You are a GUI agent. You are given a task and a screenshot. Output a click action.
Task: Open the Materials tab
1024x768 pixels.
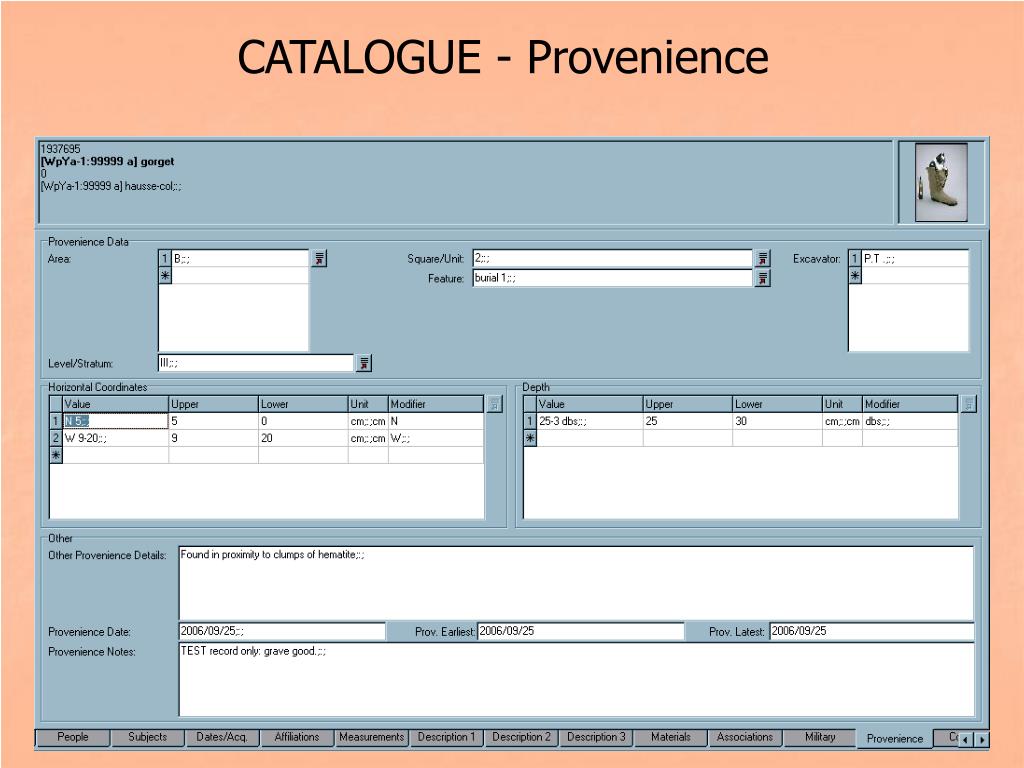[671, 737]
